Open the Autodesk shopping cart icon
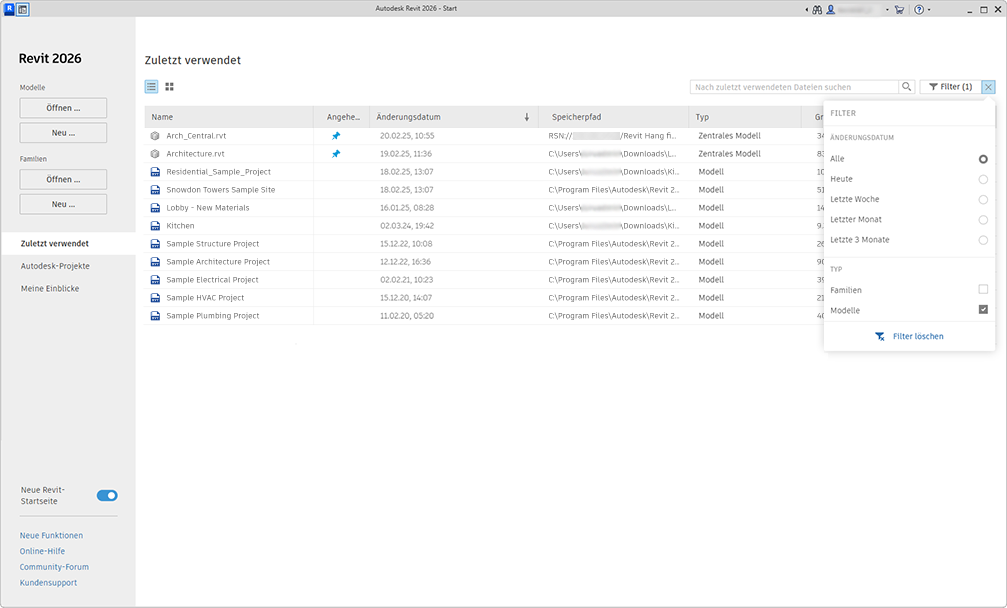1007x608 pixels. 899,10
